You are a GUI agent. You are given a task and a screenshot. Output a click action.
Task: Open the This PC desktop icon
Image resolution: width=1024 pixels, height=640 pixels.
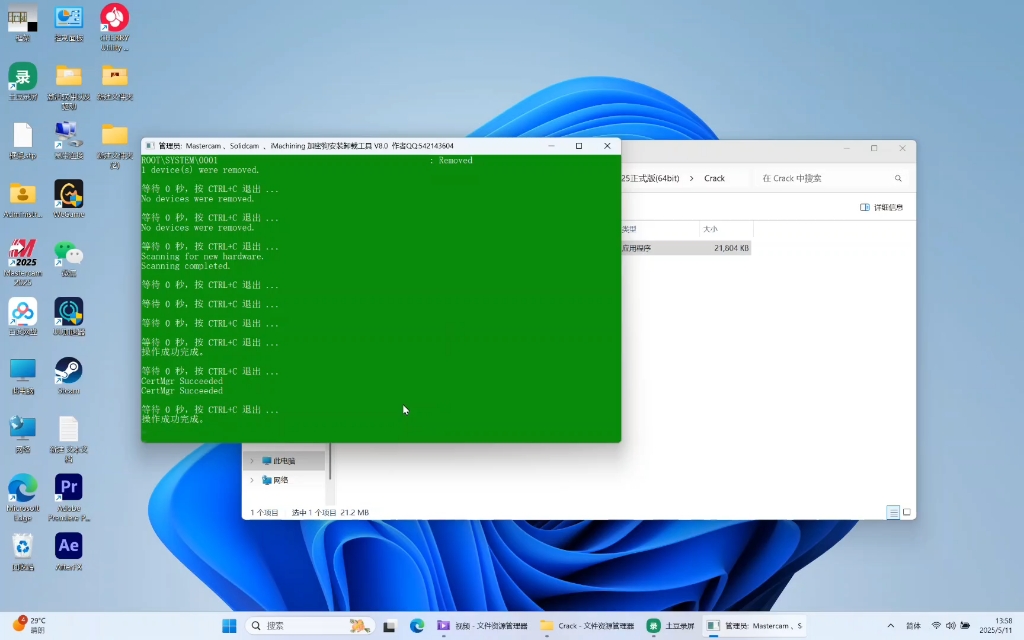click(22, 376)
